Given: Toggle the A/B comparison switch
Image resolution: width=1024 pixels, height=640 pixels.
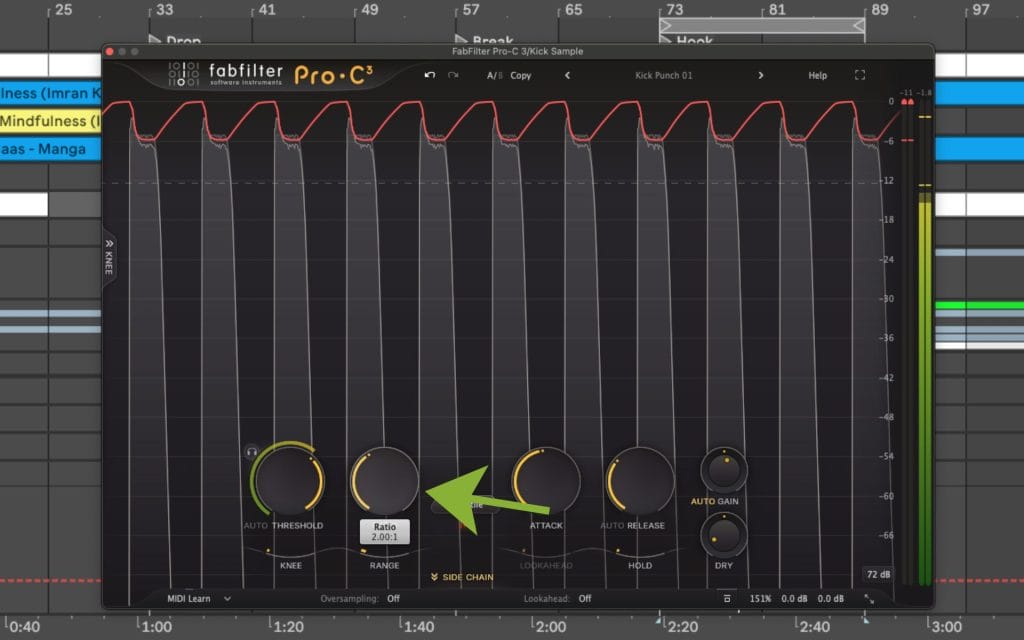Looking at the screenshot, I should [x=494, y=75].
